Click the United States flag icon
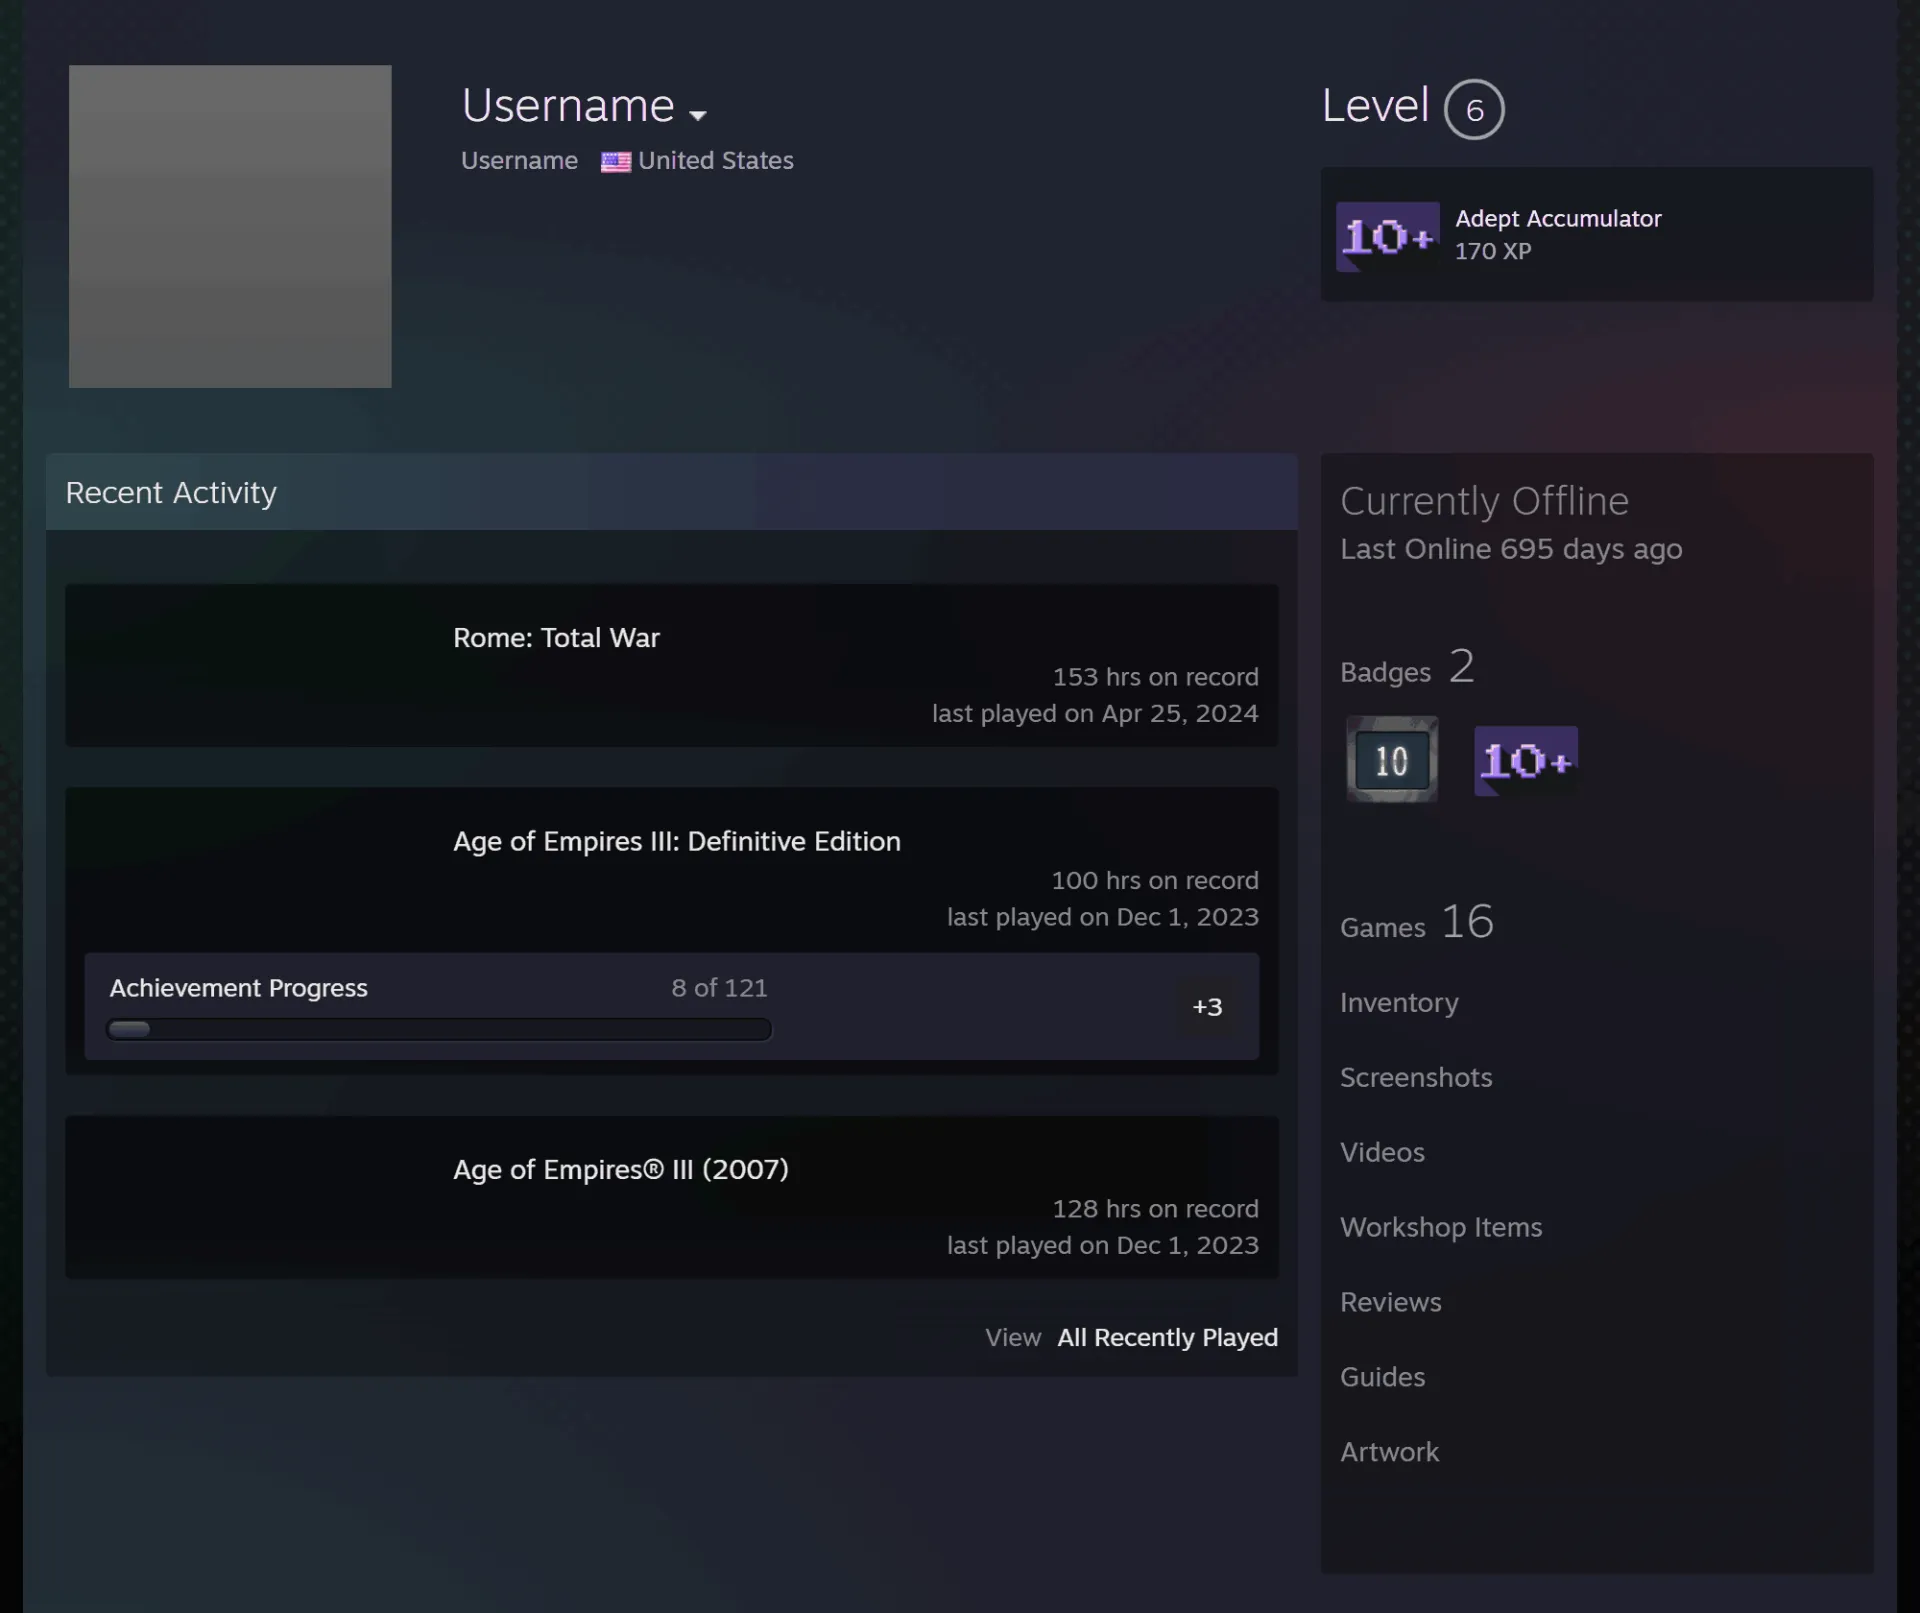 616,161
